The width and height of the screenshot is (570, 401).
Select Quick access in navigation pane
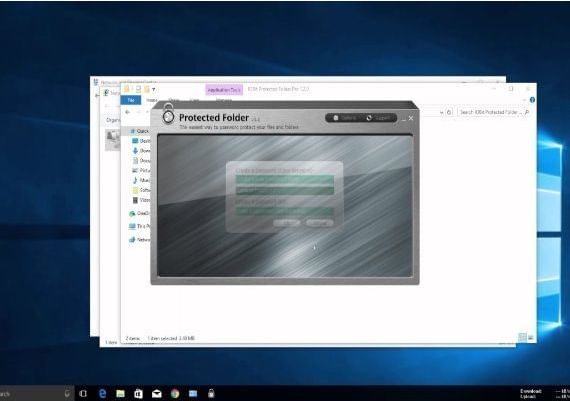(139, 131)
